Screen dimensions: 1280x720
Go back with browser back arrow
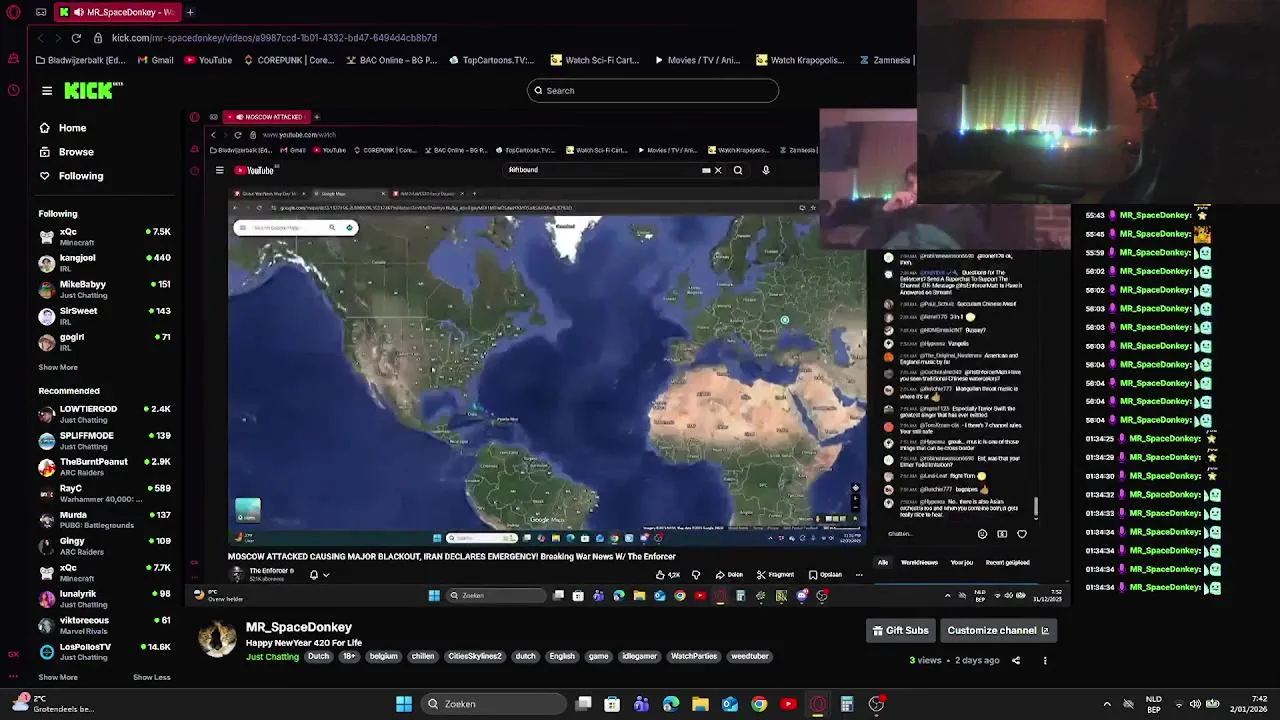click(40, 38)
